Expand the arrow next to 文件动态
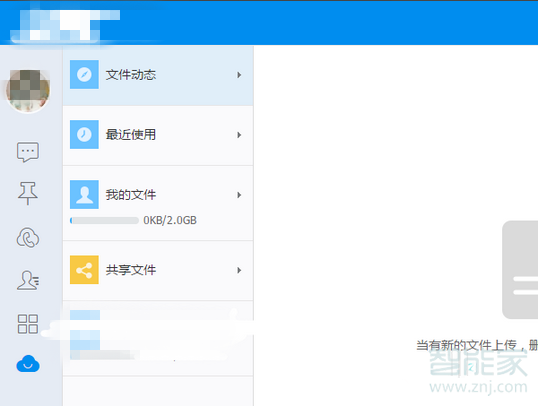 point(239,75)
